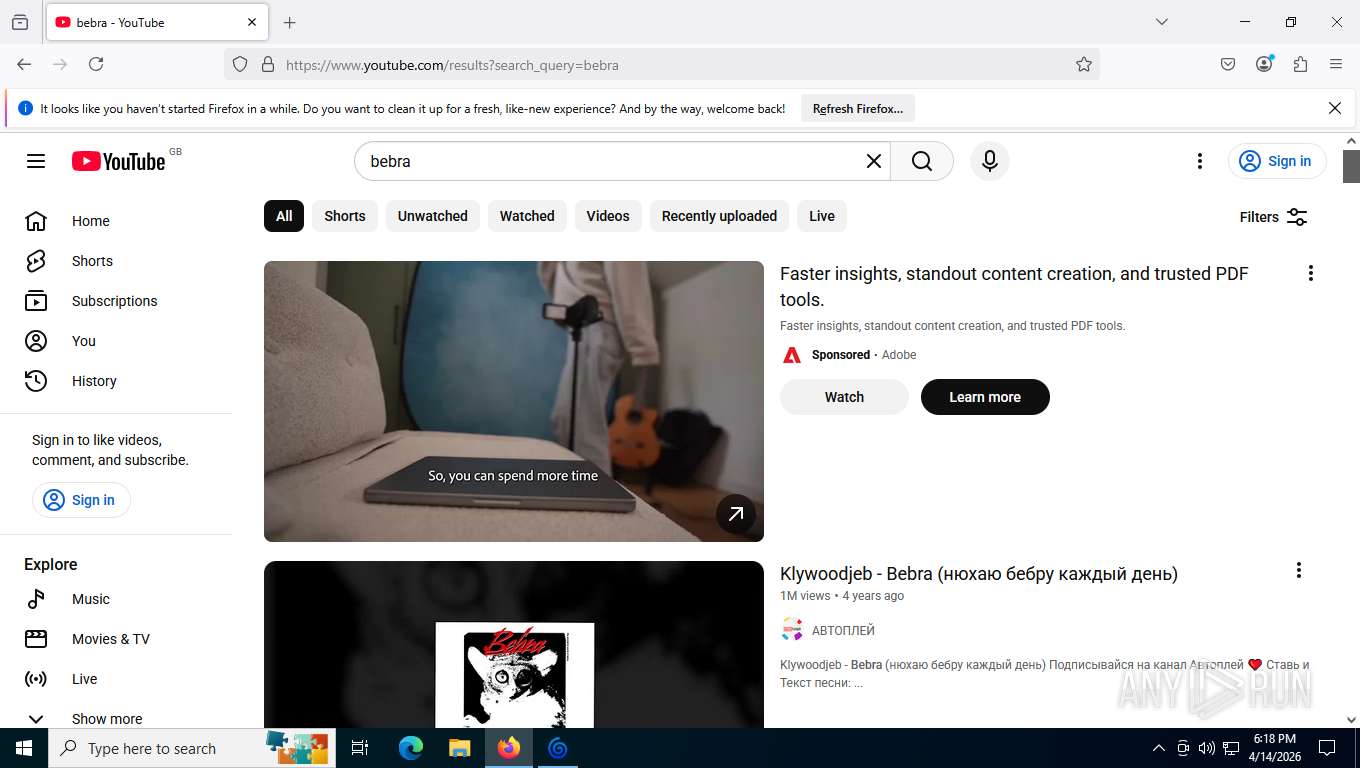The image size is (1360, 768).
Task: Select the Shorts filter chip
Action: 345,216
